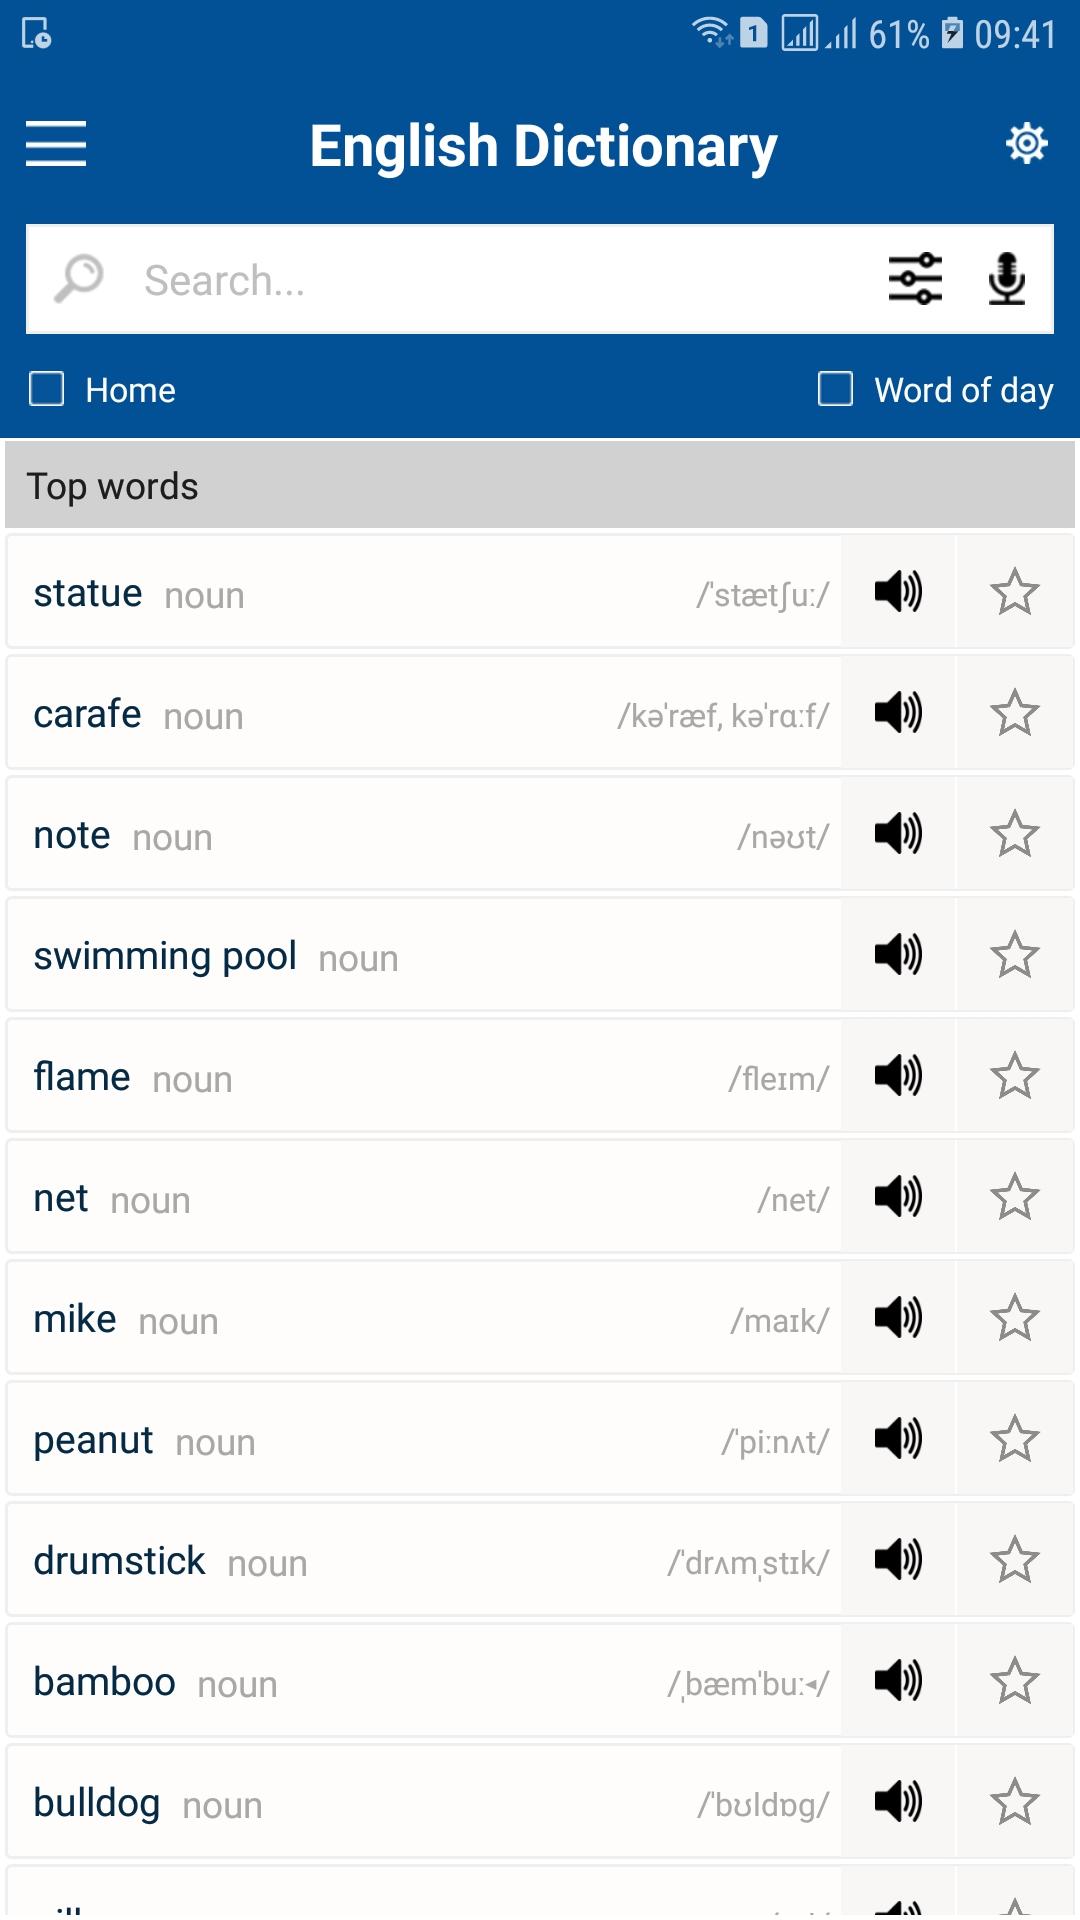Open search filter sliders icon

point(915,279)
